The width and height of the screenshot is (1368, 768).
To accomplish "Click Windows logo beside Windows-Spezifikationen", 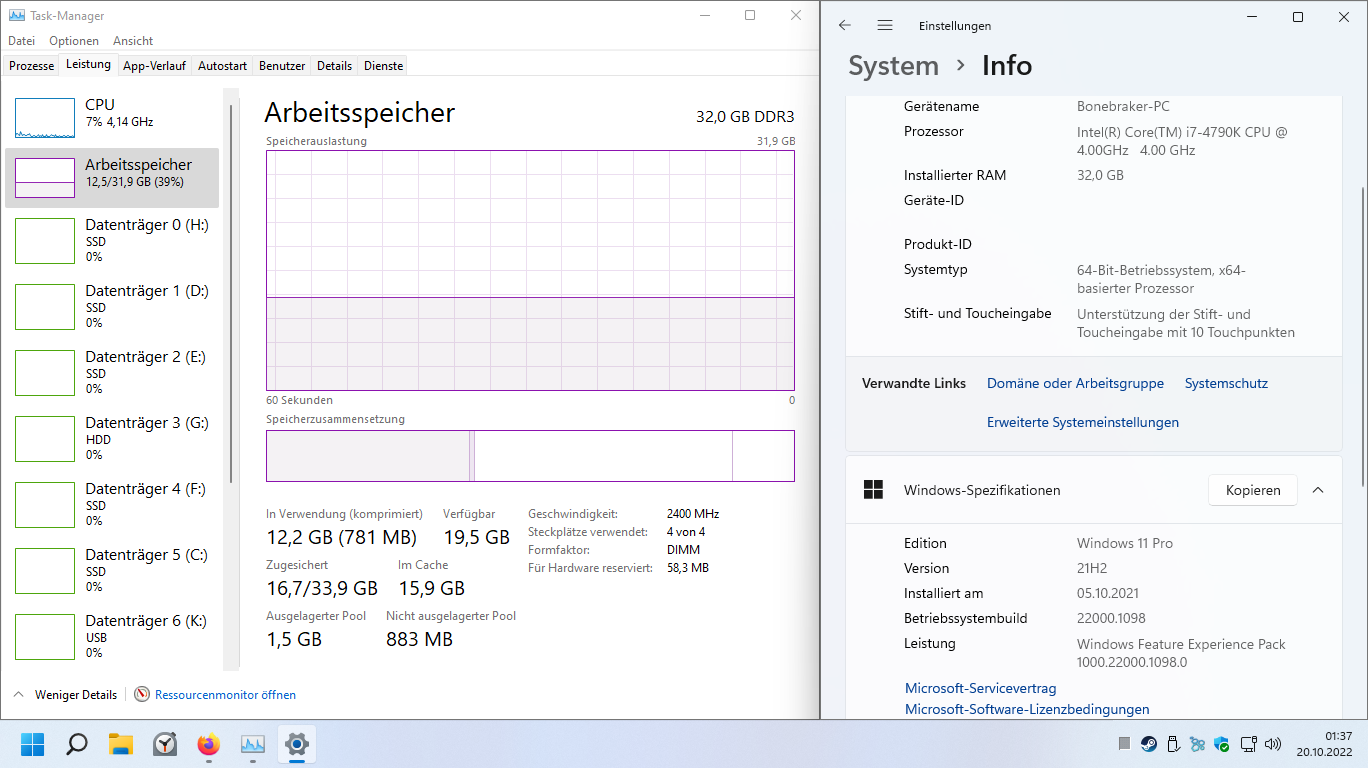I will [x=873, y=490].
